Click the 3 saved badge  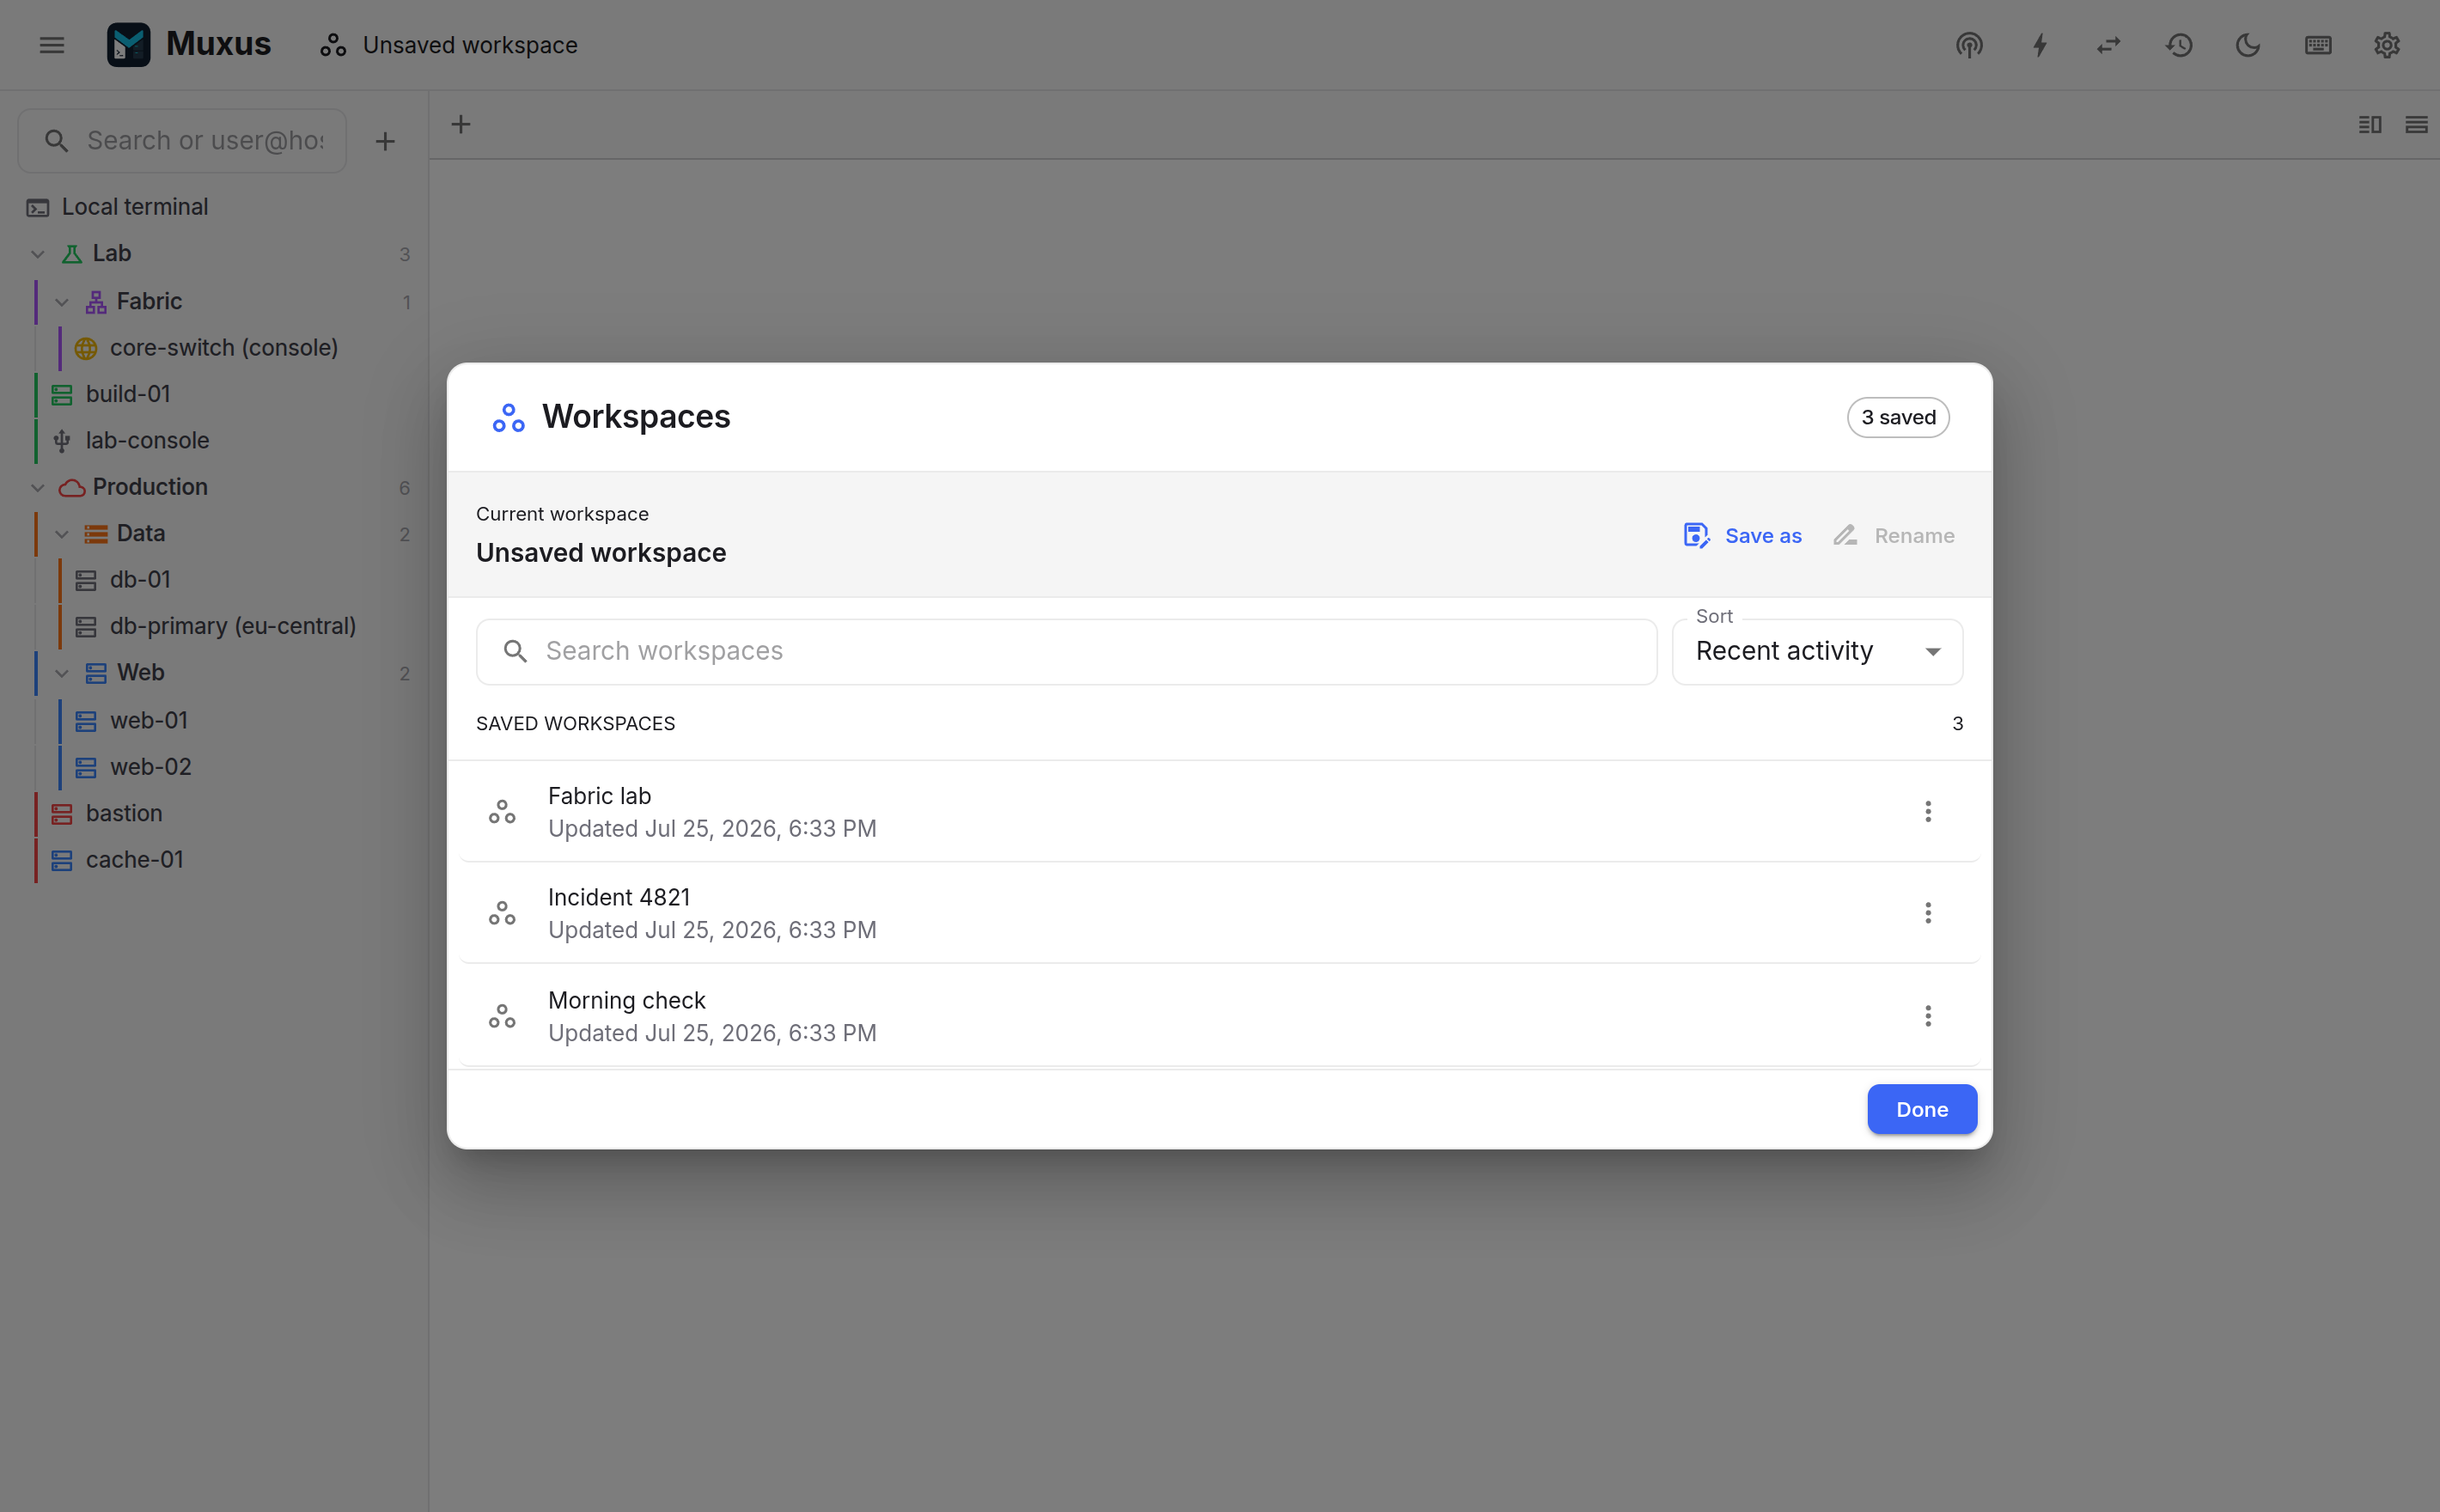[1898, 418]
